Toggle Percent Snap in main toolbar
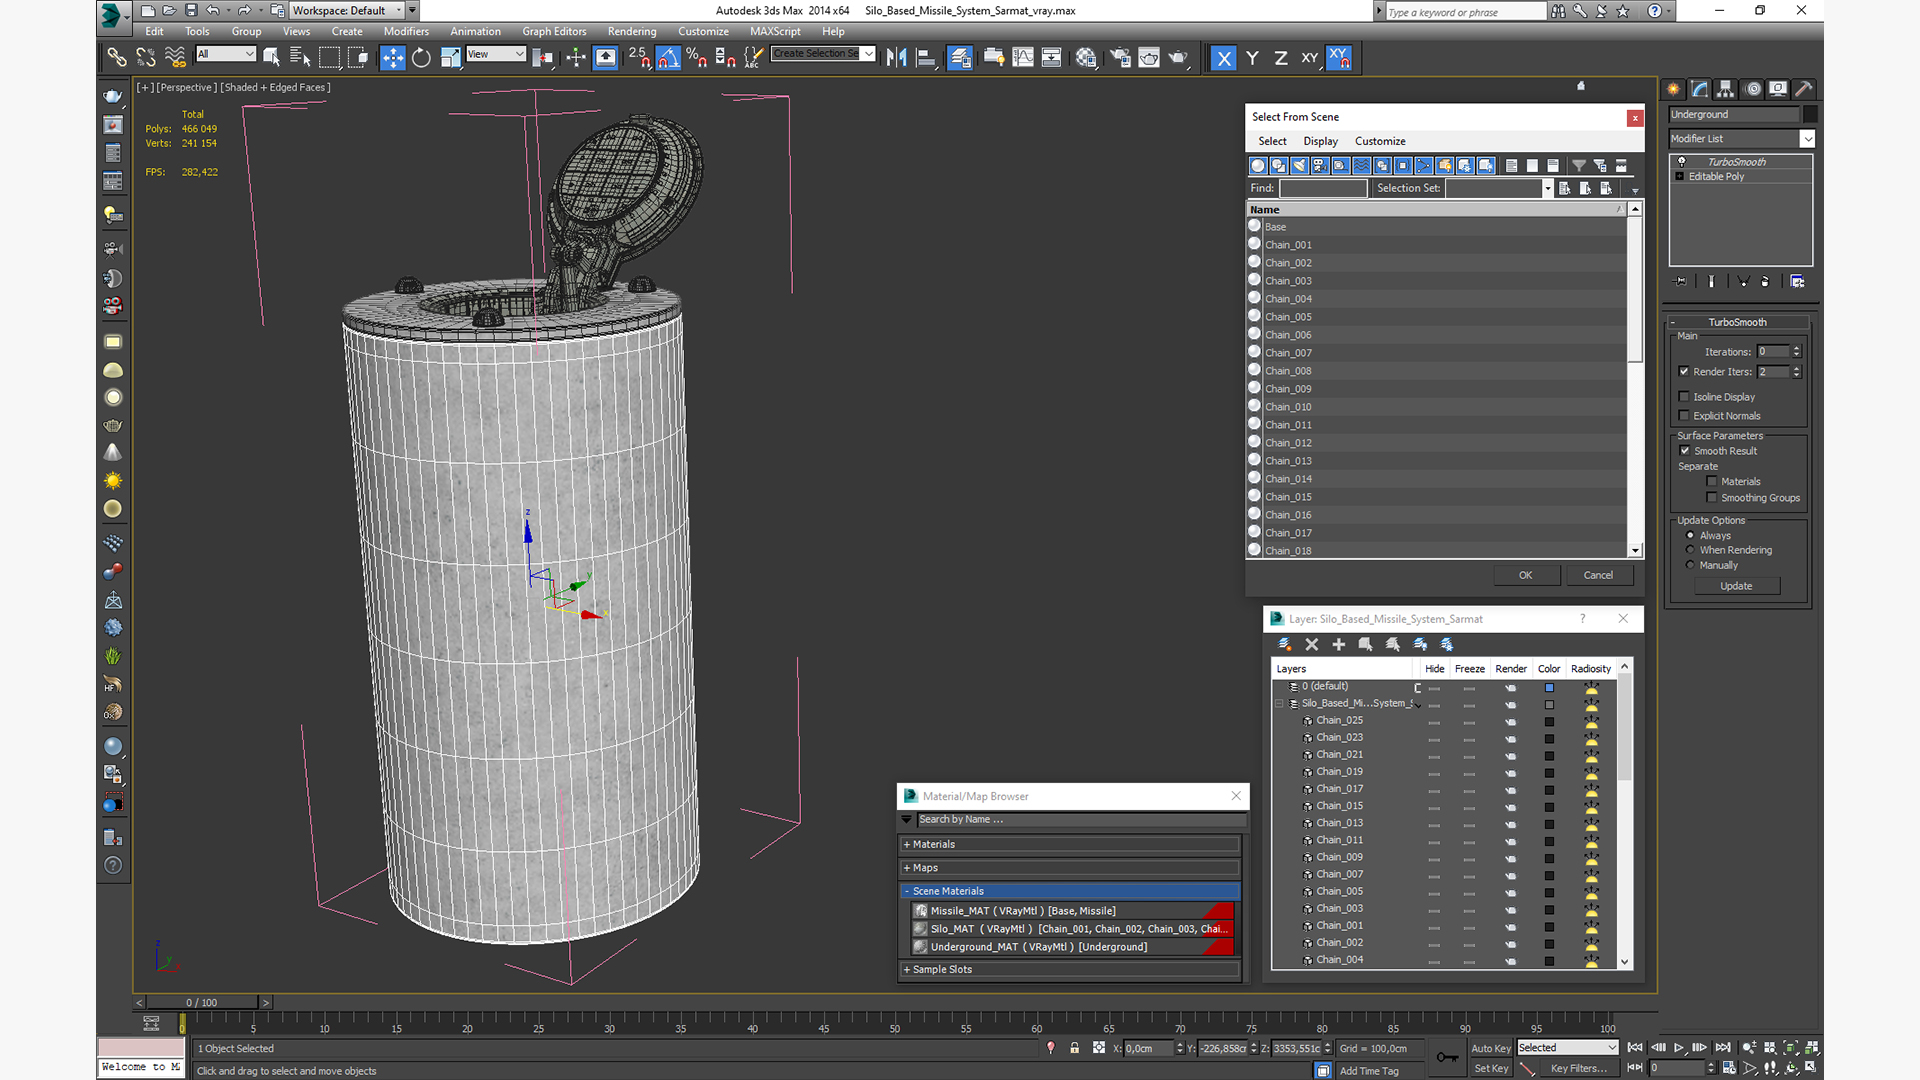This screenshot has width=1920, height=1080. (x=697, y=58)
